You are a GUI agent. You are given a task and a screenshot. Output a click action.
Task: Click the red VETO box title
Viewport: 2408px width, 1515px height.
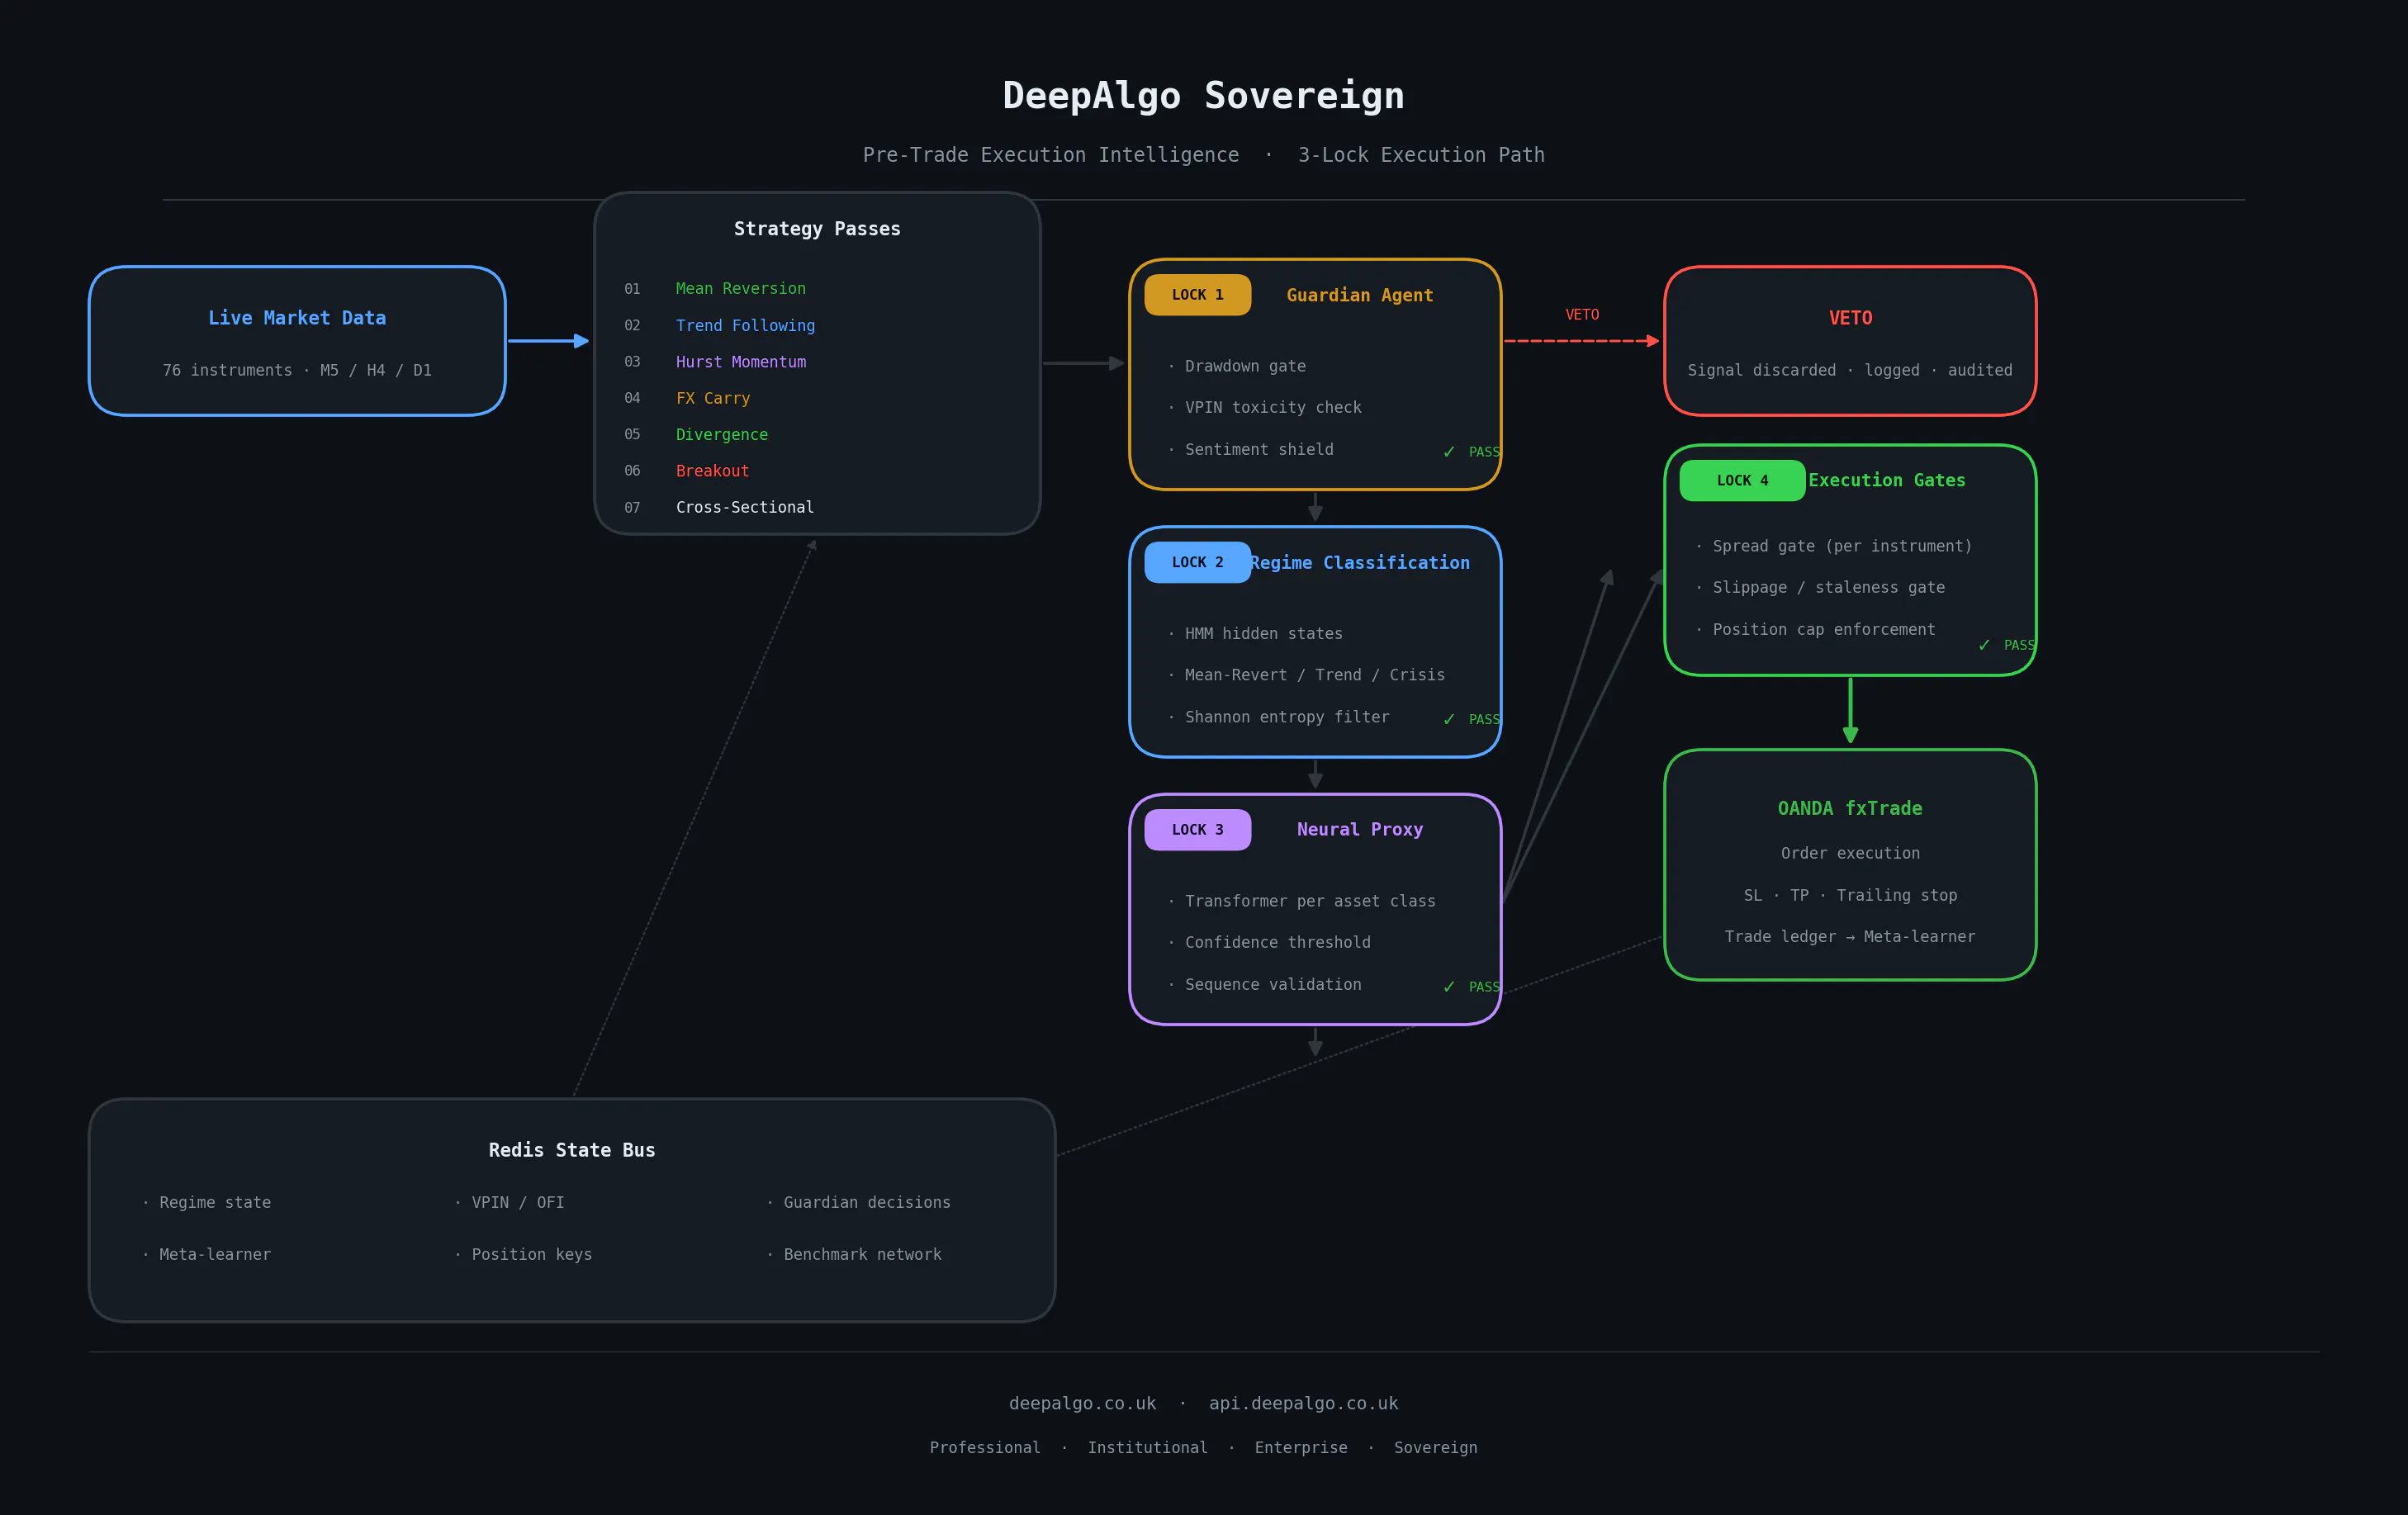point(1850,318)
